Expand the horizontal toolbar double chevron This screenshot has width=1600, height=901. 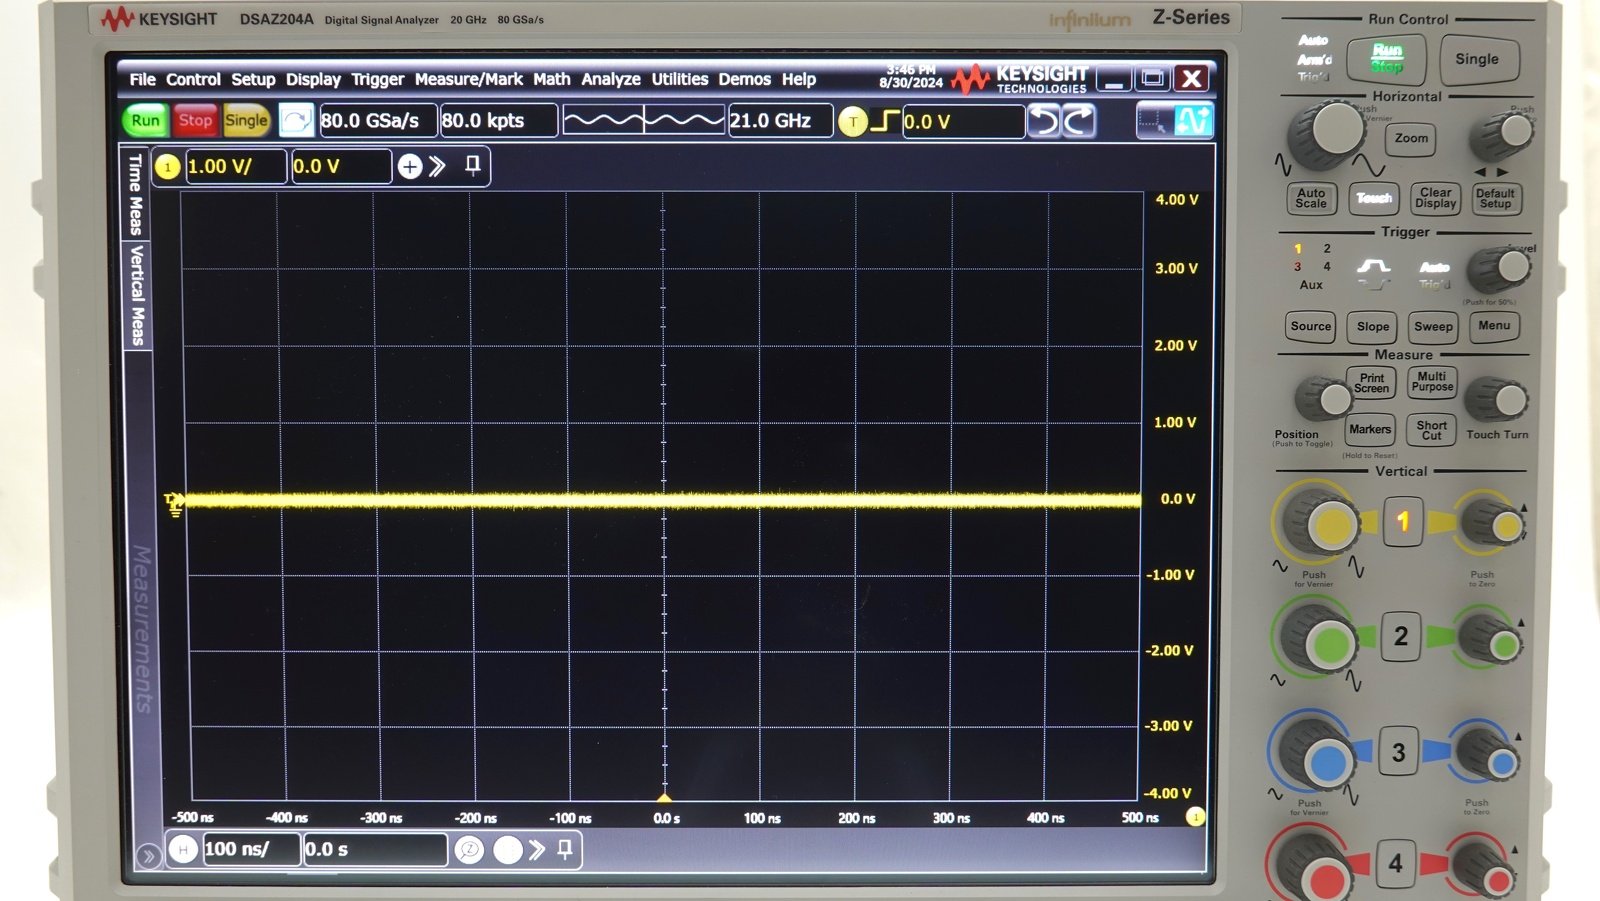pos(537,850)
